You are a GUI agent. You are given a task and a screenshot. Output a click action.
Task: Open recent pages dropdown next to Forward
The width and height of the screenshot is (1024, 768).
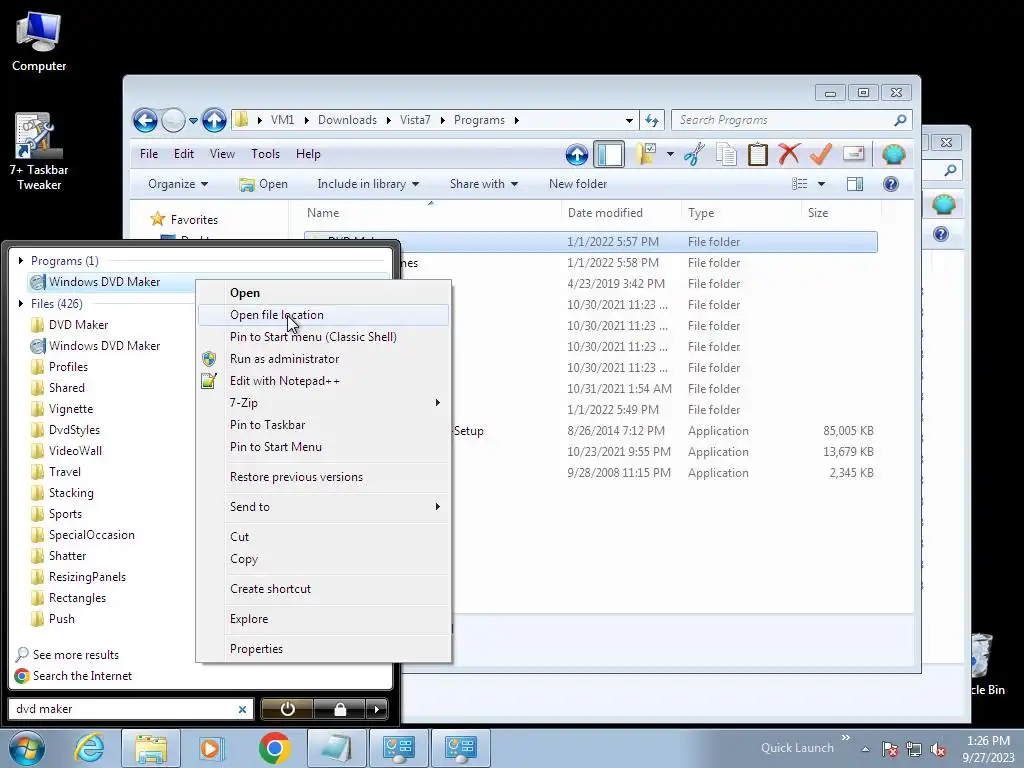pyautogui.click(x=193, y=121)
